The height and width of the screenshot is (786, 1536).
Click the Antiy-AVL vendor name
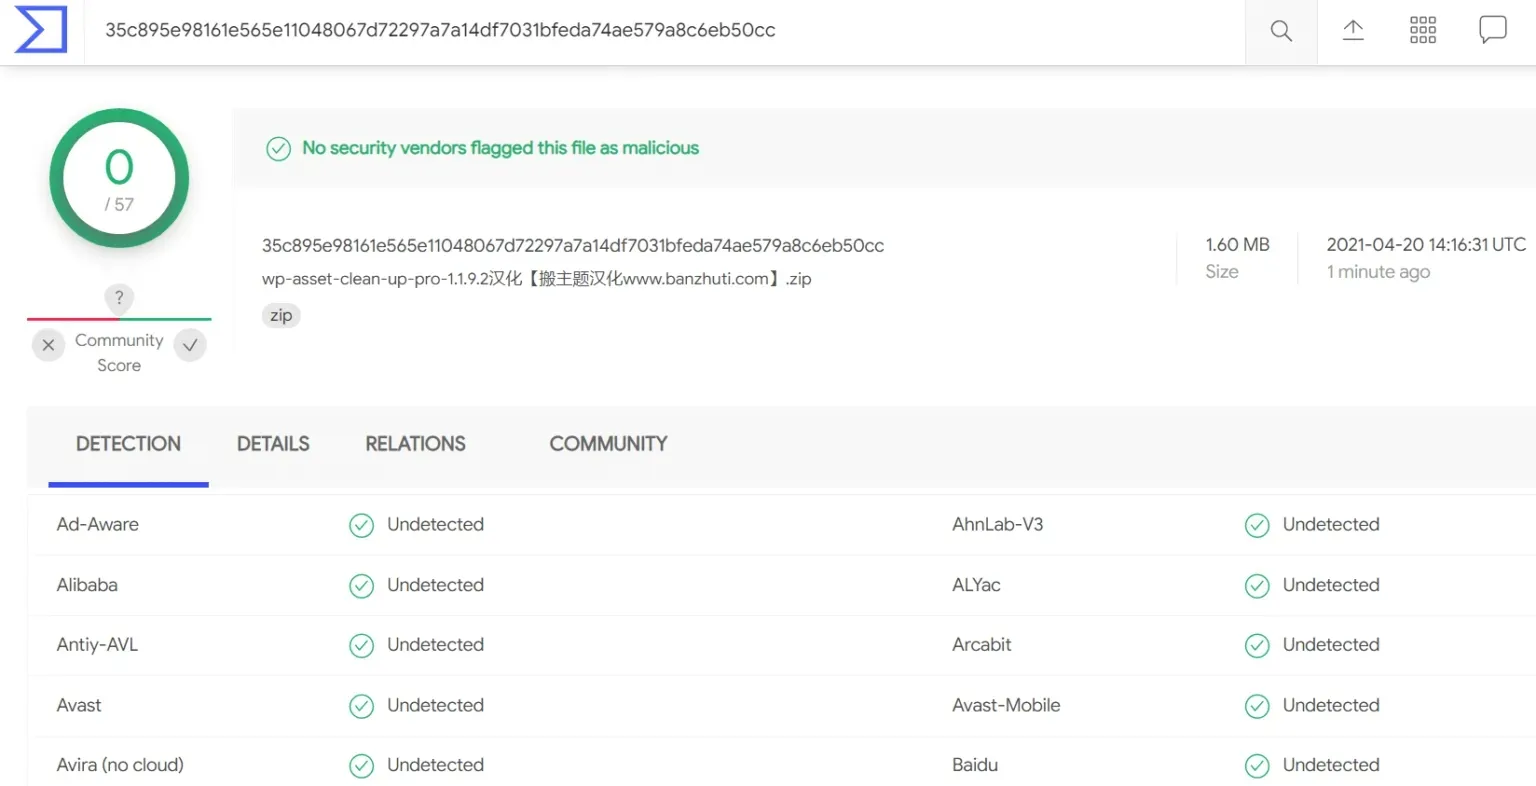coord(97,645)
